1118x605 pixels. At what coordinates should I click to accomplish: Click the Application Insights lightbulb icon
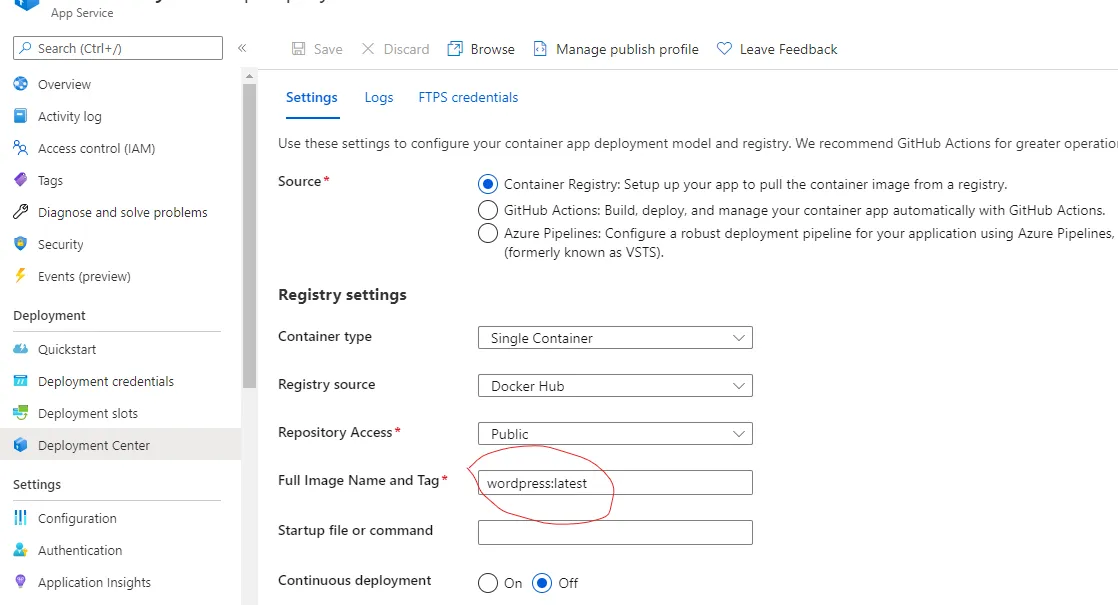(x=20, y=582)
